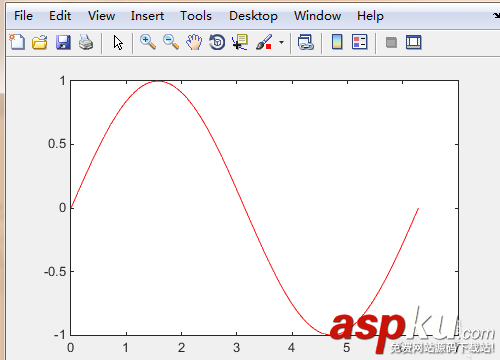This screenshot has height=360, width=500.
Task: Select the Edit Plot arrow tool
Action: [x=118, y=43]
